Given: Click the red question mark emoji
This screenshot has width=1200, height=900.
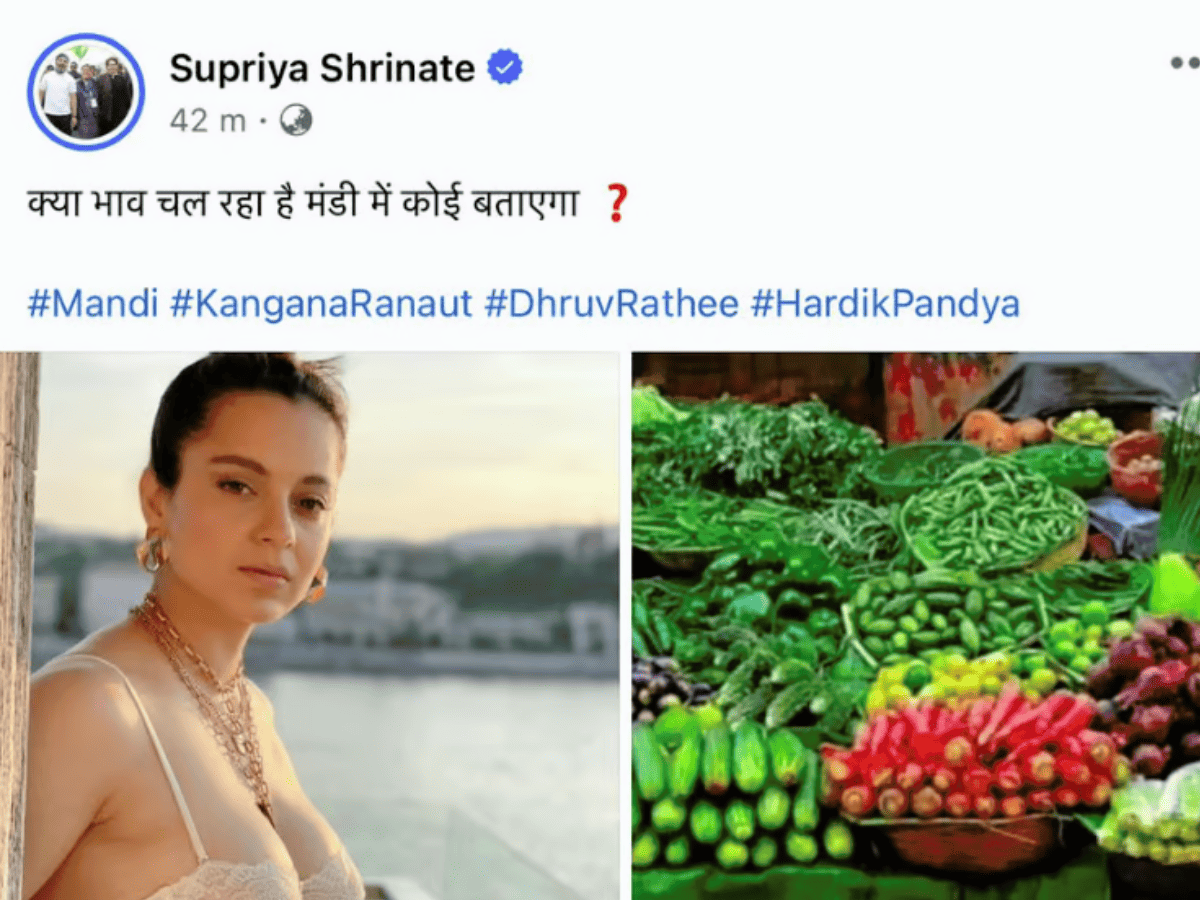Looking at the screenshot, I should pyautogui.click(x=617, y=206).
